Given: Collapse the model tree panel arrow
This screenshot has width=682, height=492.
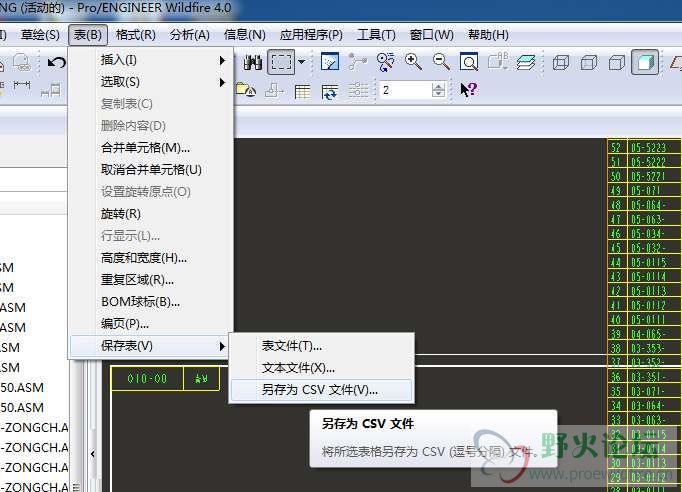Looking at the screenshot, I should [x=93, y=454].
